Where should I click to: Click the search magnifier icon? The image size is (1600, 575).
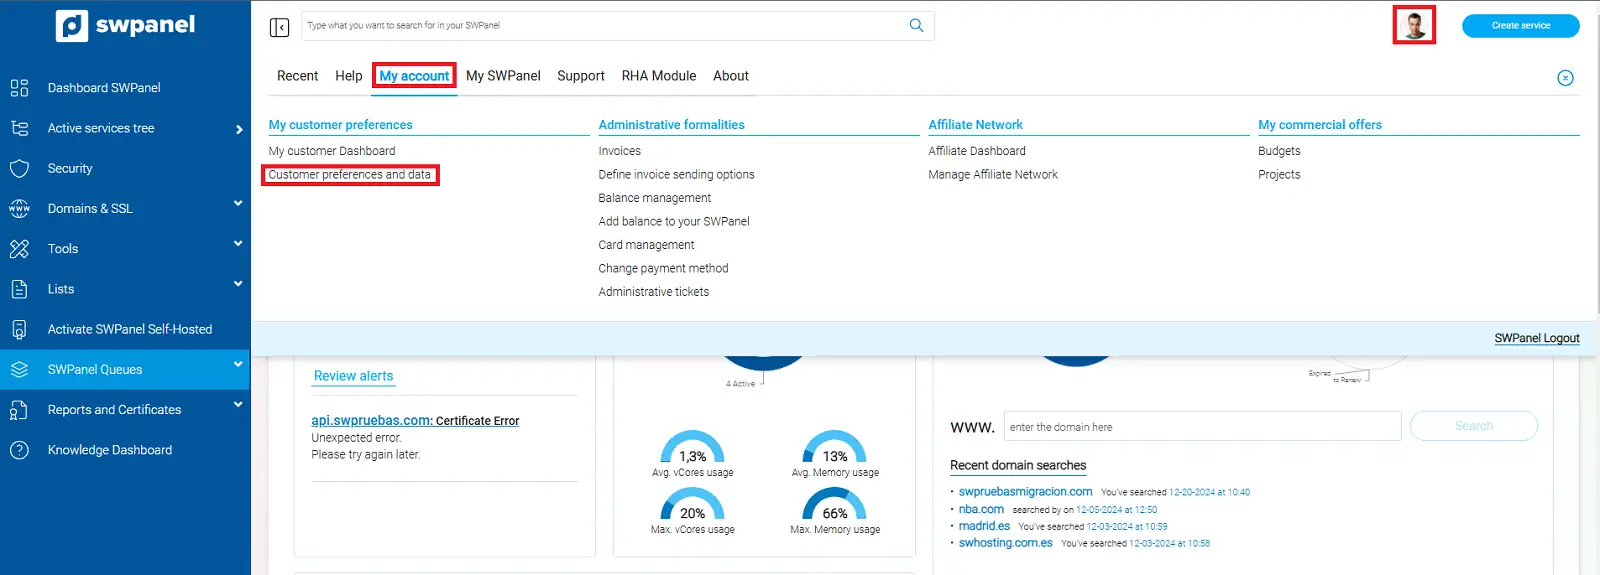coord(916,26)
